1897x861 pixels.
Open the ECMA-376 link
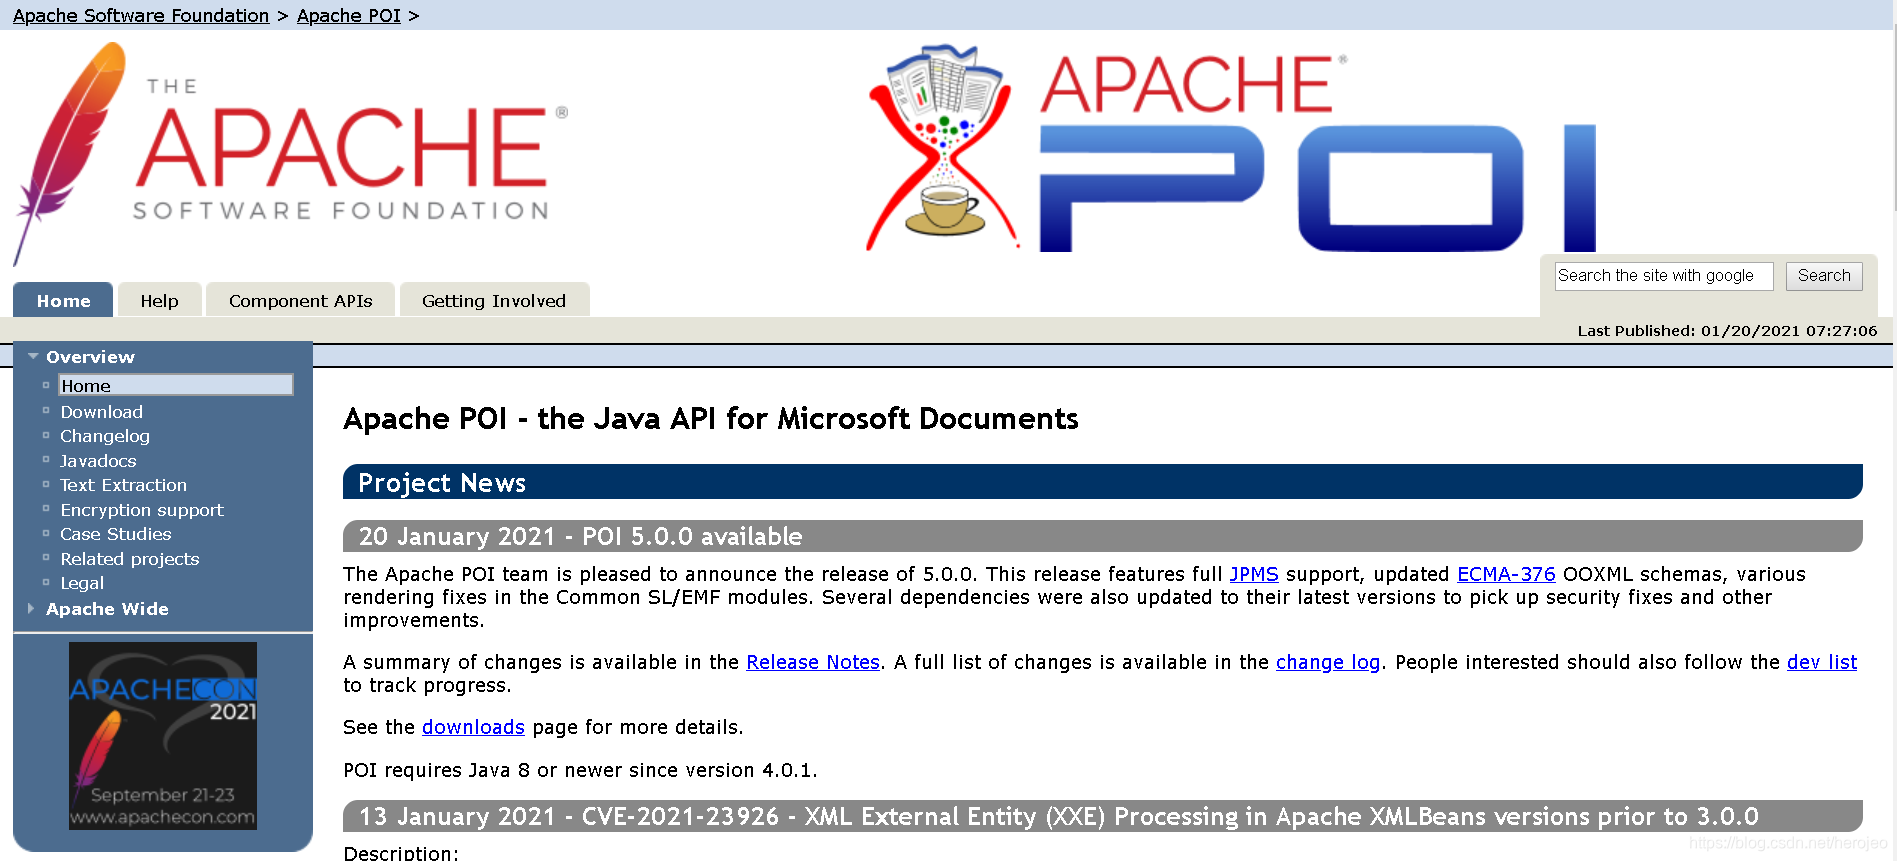pyautogui.click(x=1506, y=574)
